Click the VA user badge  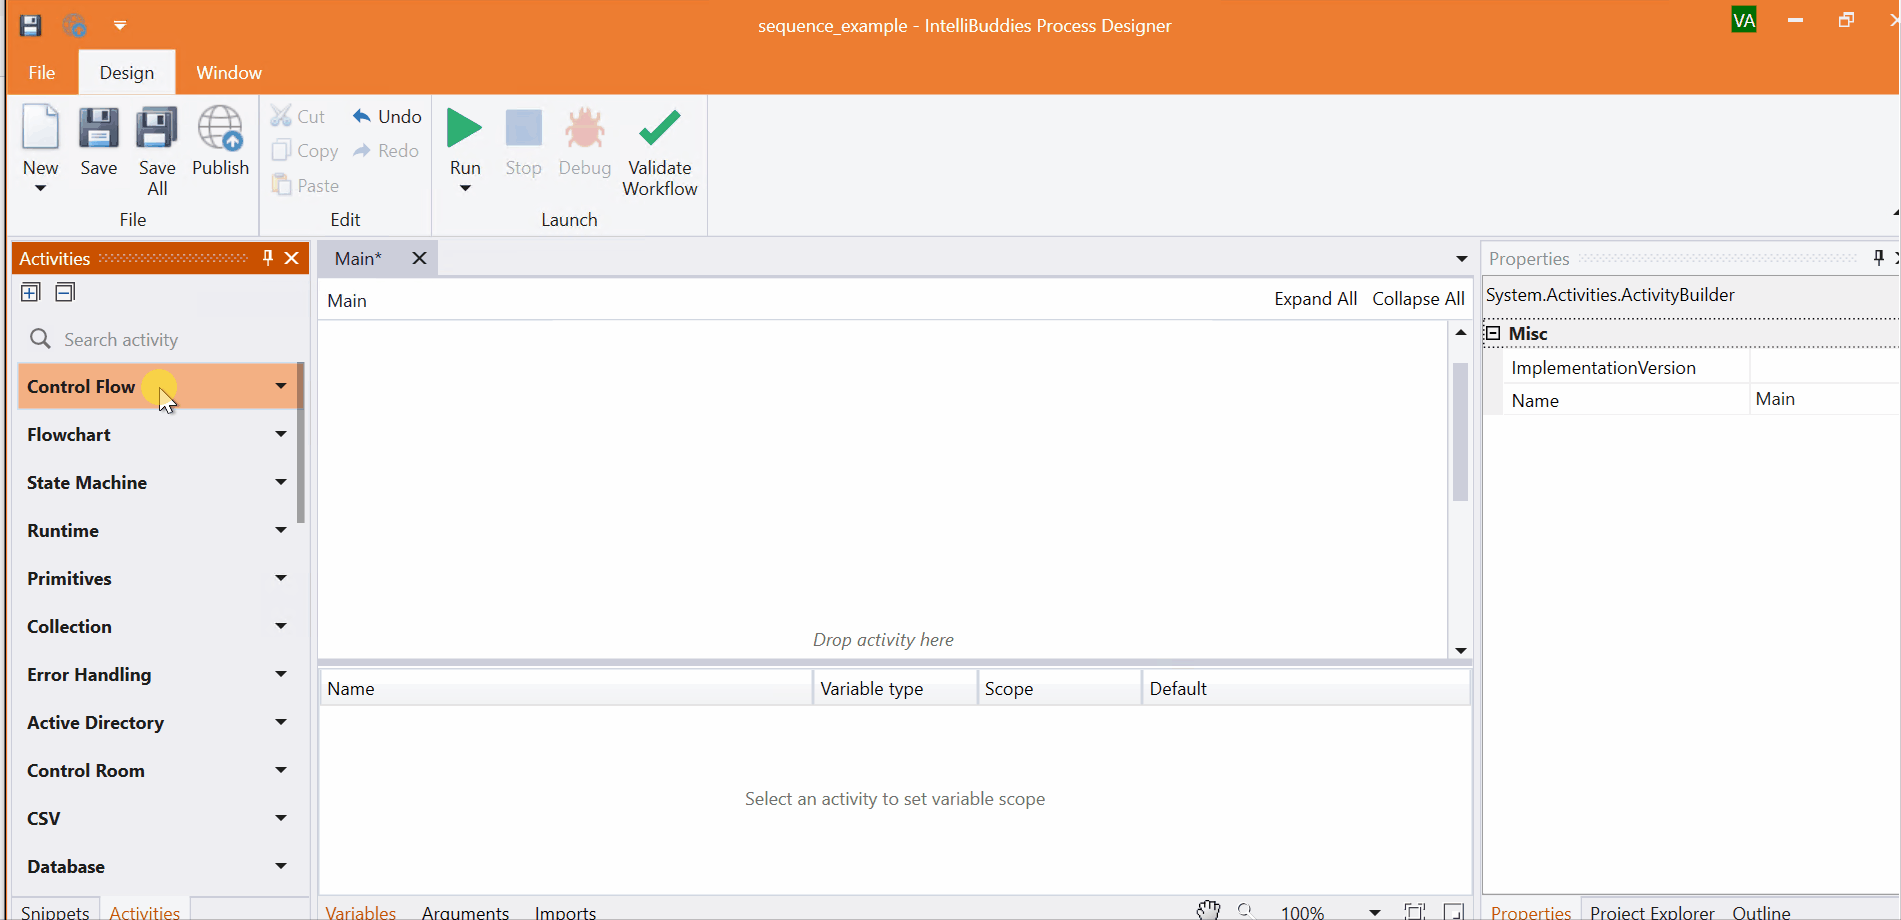click(1744, 20)
